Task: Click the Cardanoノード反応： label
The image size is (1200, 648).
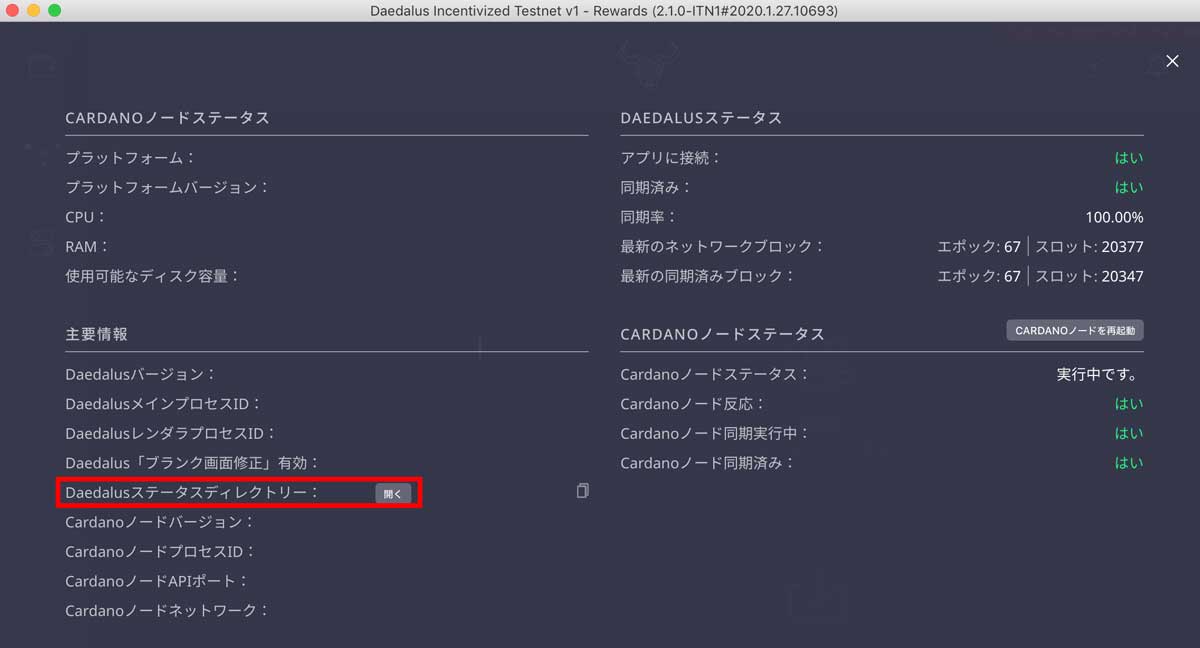Action: coord(693,404)
